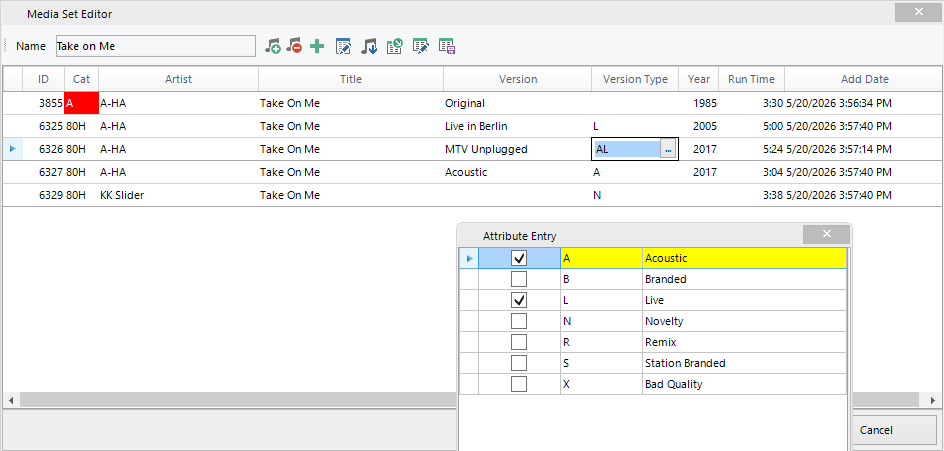Check the Station Branded attribute checkbox

[519, 364]
